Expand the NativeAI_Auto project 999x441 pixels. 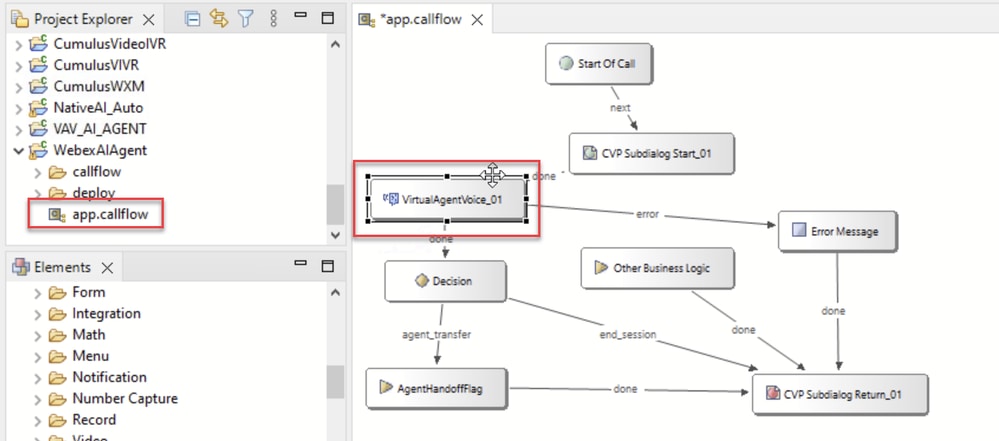[18, 109]
